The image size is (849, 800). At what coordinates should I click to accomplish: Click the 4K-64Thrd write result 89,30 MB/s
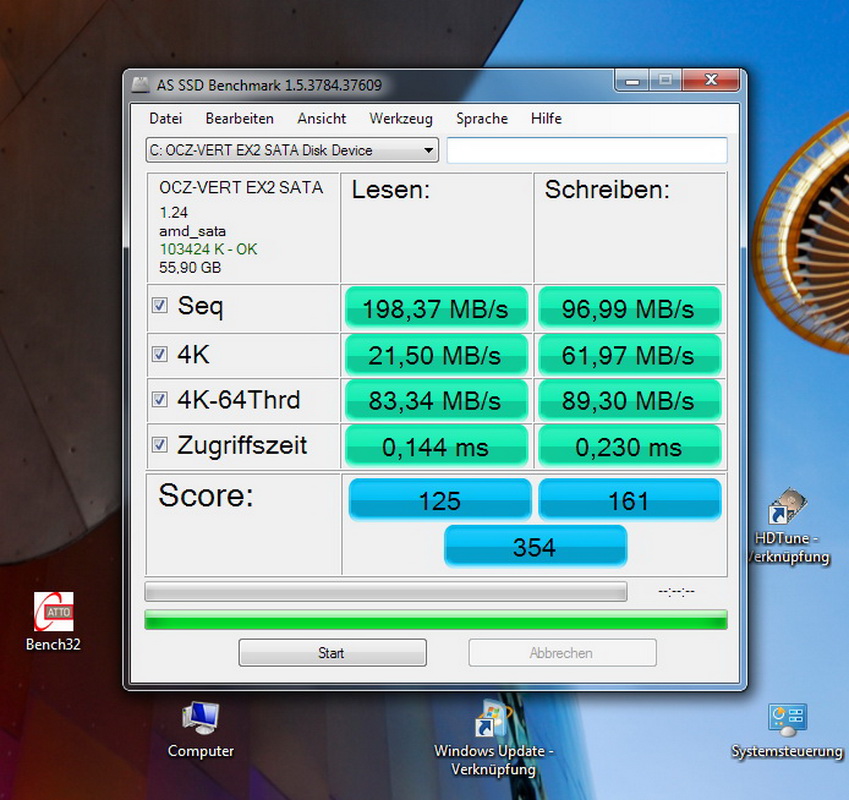[629, 401]
